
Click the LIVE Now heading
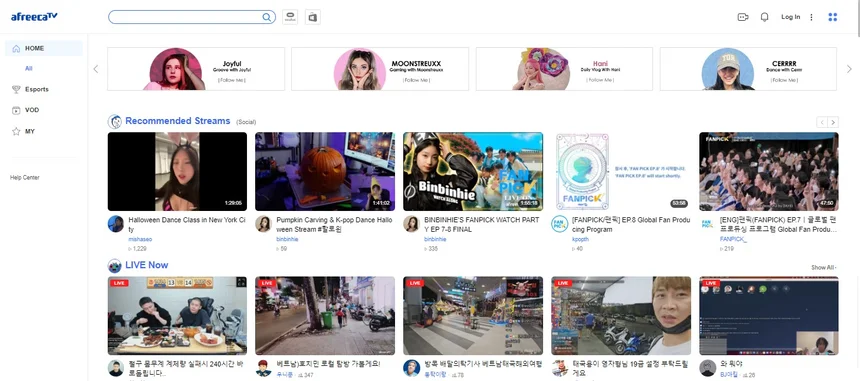(x=146, y=265)
